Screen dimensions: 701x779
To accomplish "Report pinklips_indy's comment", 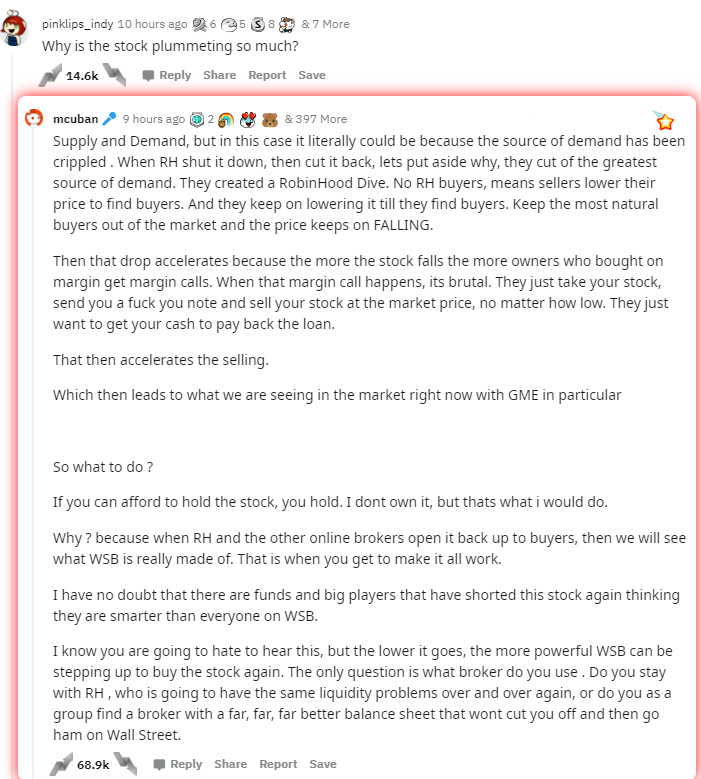I will click(267, 75).
